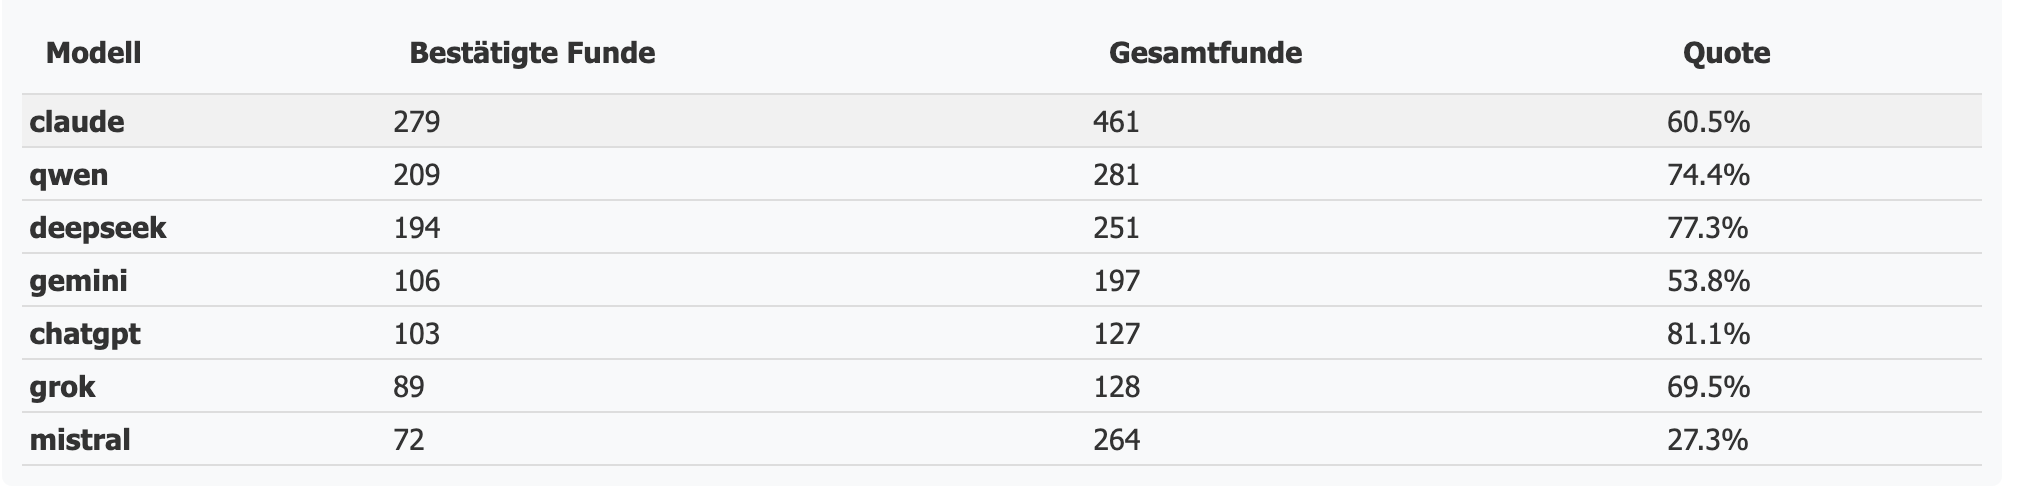This screenshot has height=486, width=2018.
Task: Select the chatgpt row name
Action: pos(85,334)
